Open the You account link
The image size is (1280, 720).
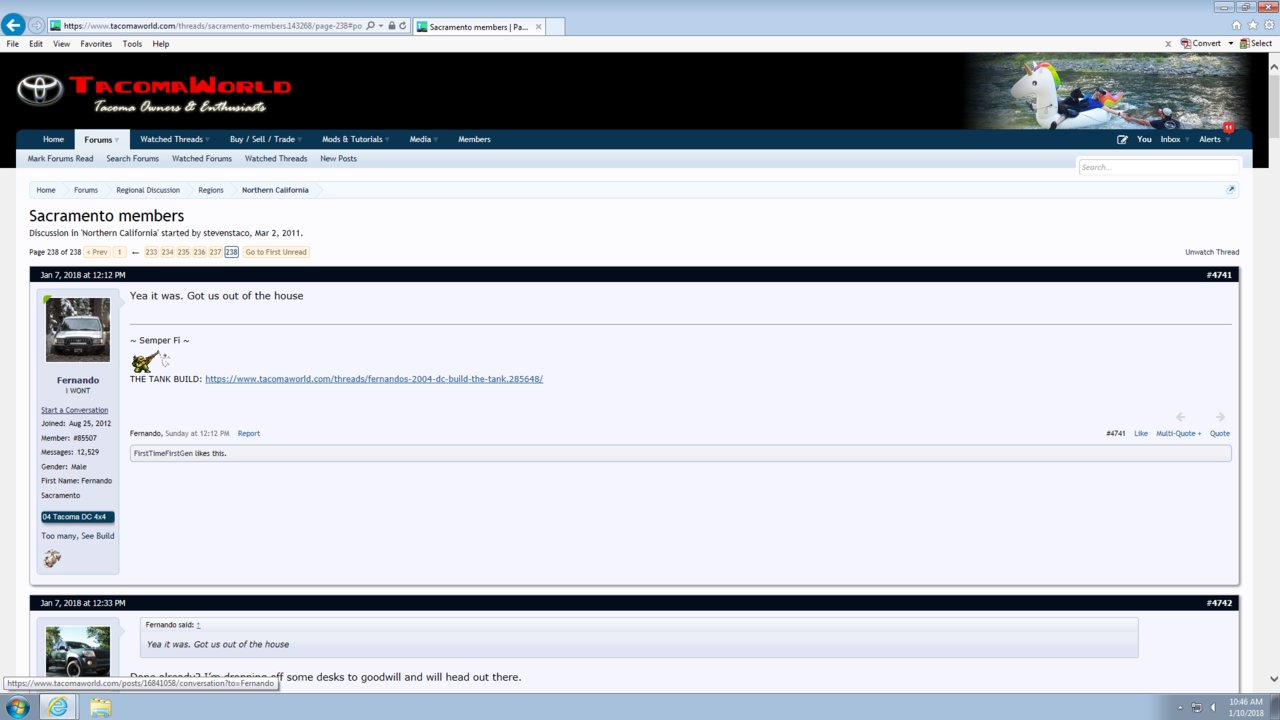point(1144,140)
